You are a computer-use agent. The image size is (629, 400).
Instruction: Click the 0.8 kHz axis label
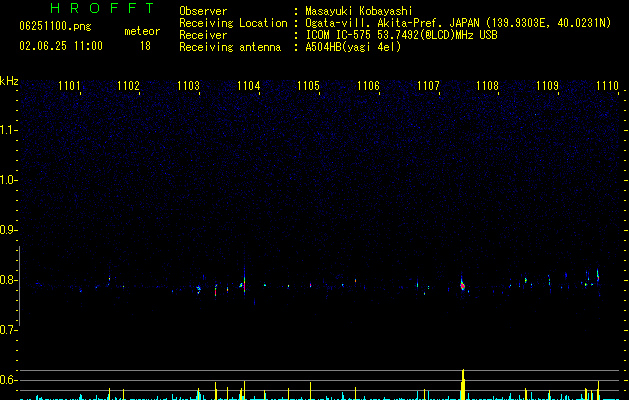point(8,280)
